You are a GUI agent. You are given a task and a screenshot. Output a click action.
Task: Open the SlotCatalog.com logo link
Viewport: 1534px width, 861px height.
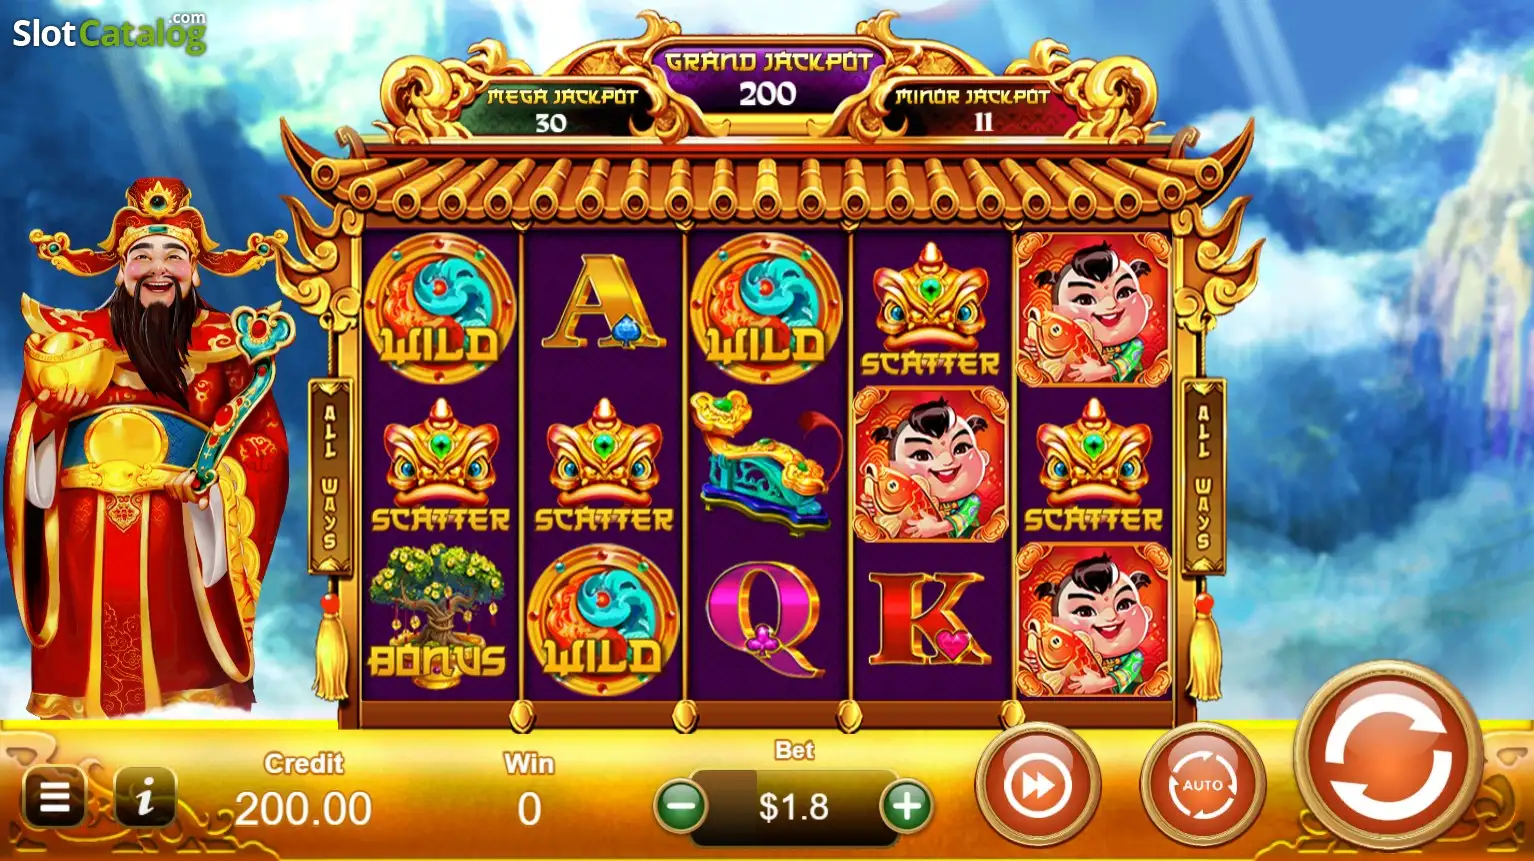pos(109,32)
